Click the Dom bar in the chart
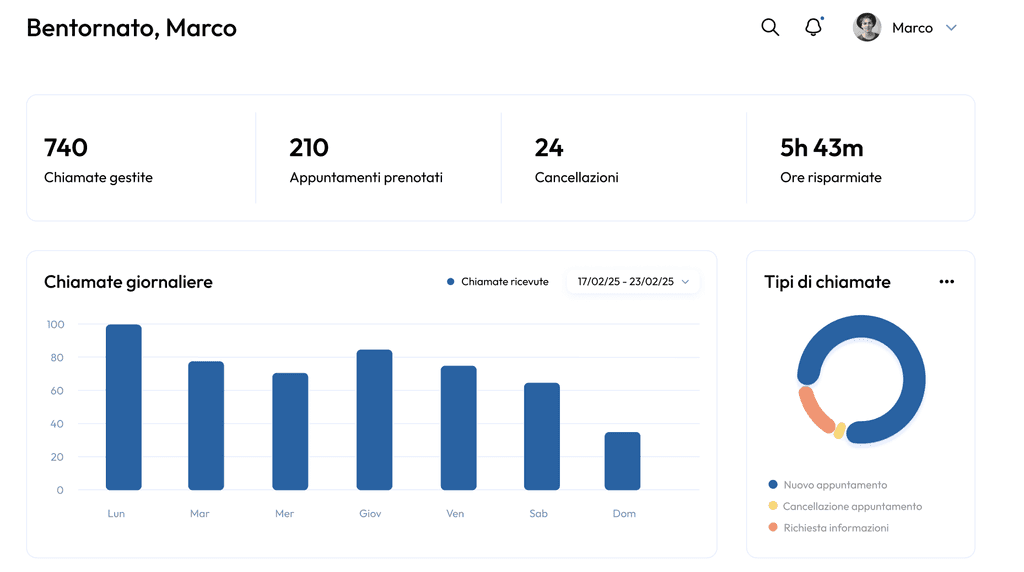This screenshot has width=1024, height=572. [622, 461]
